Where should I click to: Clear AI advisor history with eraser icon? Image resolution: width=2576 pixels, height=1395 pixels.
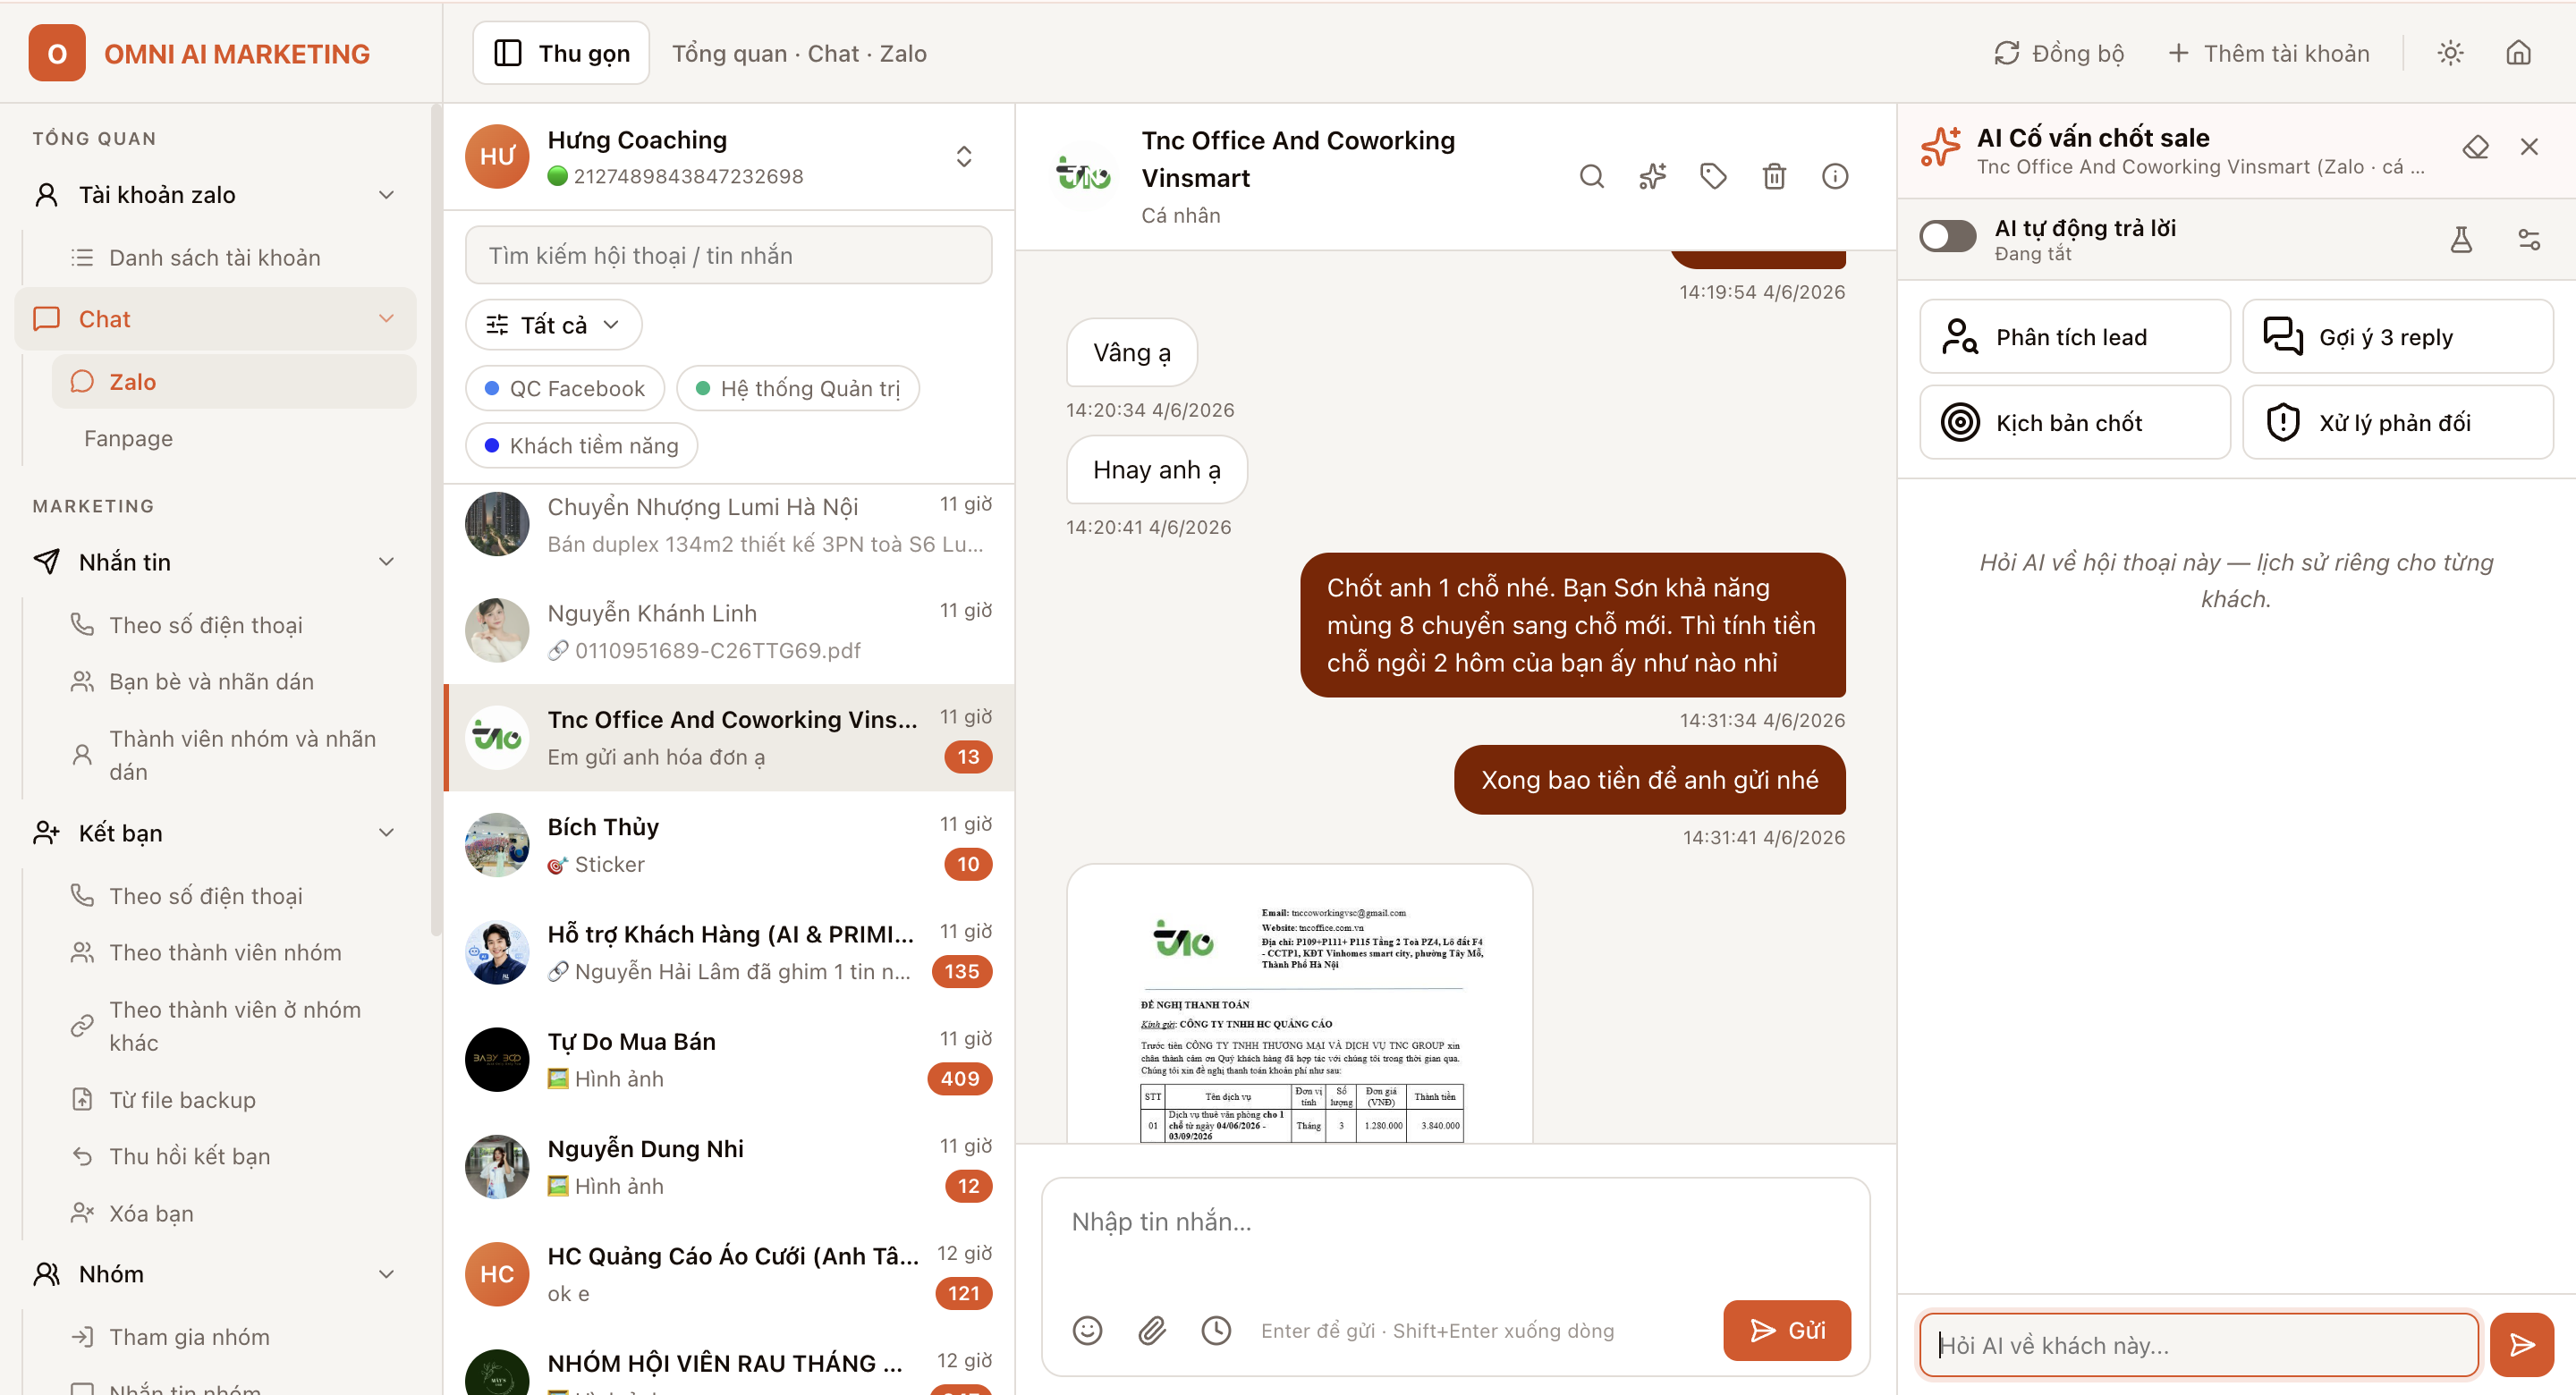coord(2476,147)
